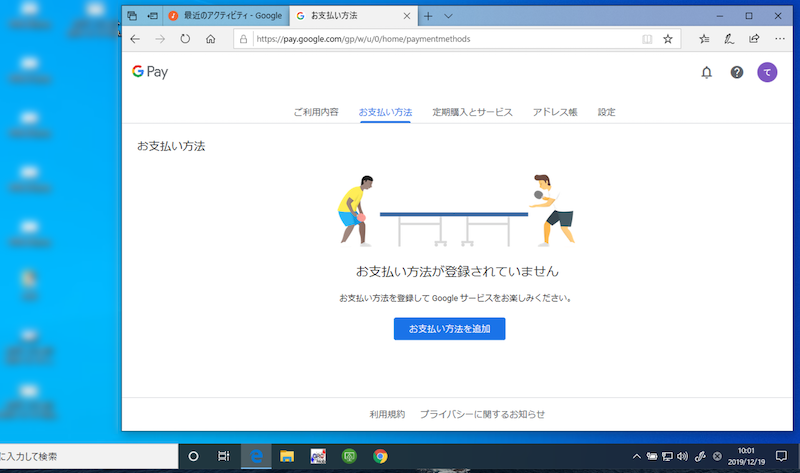Open the add notes pen icon
The image size is (800, 473).
point(729,40)
